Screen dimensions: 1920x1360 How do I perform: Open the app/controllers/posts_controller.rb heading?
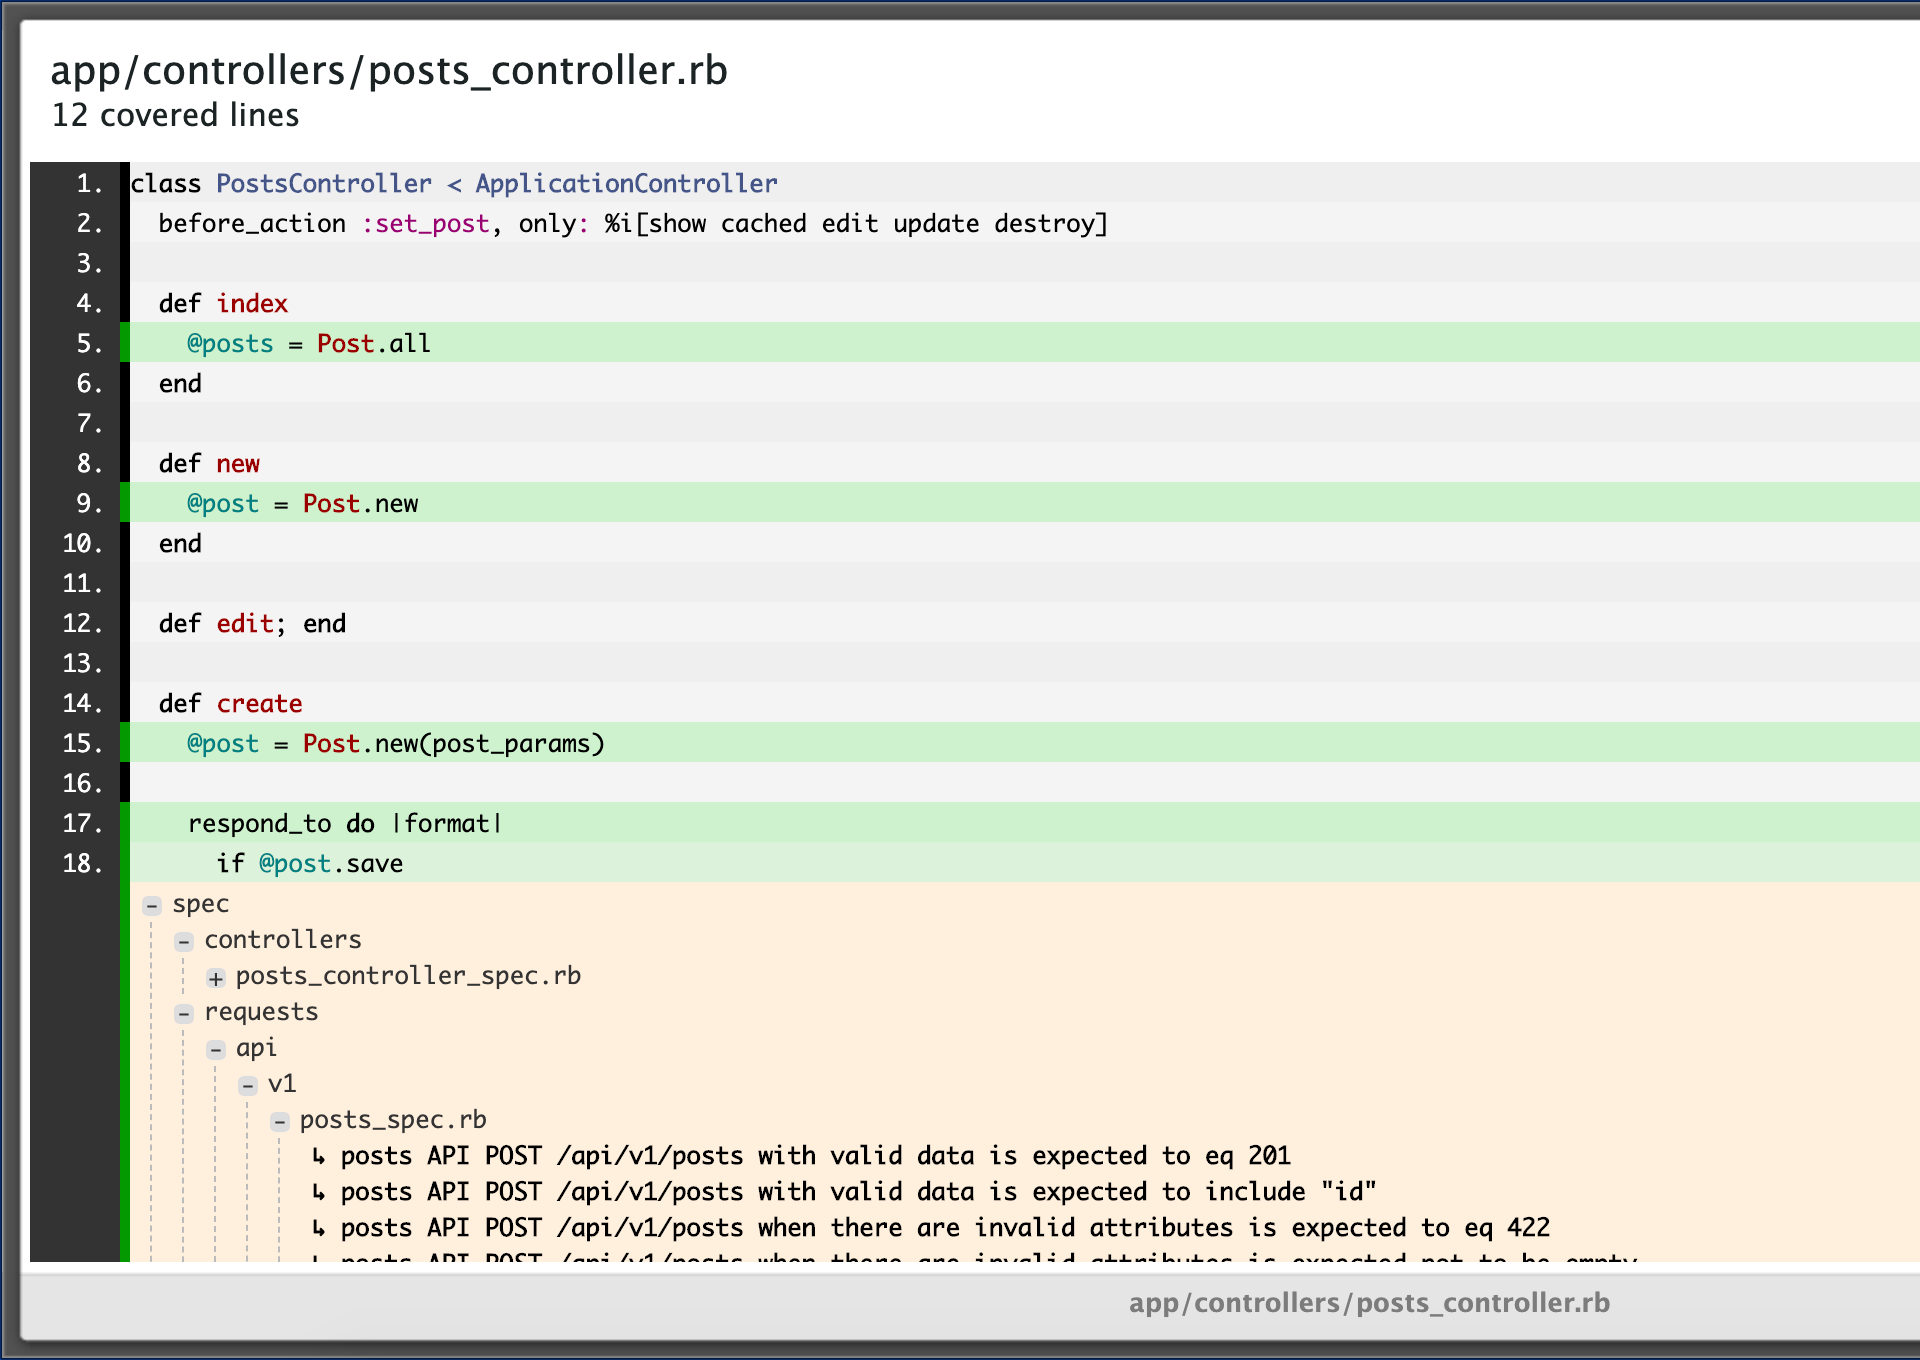[389, 70]
